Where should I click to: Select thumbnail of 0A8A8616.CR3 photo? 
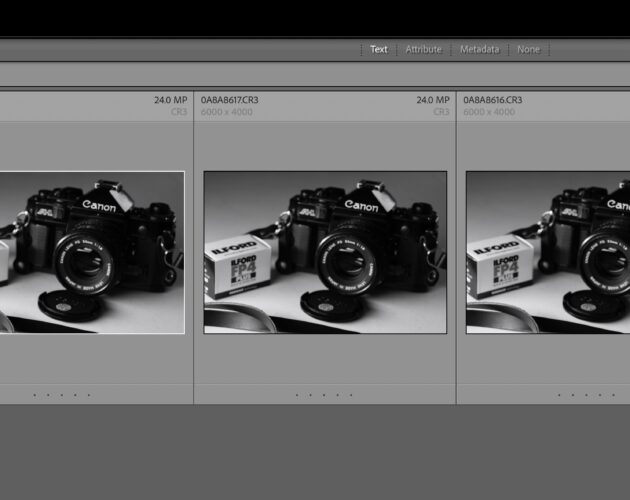click(548, 252)
